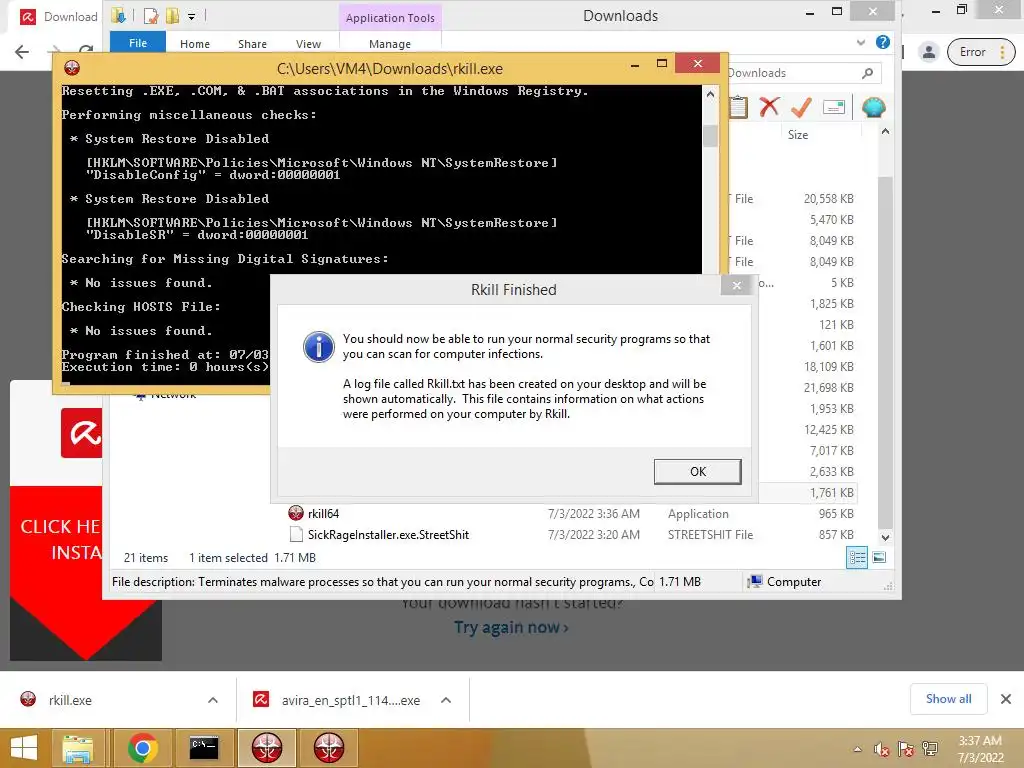Switch to large icons view in the status bar

pyautogui.click(x=879, y=558)
